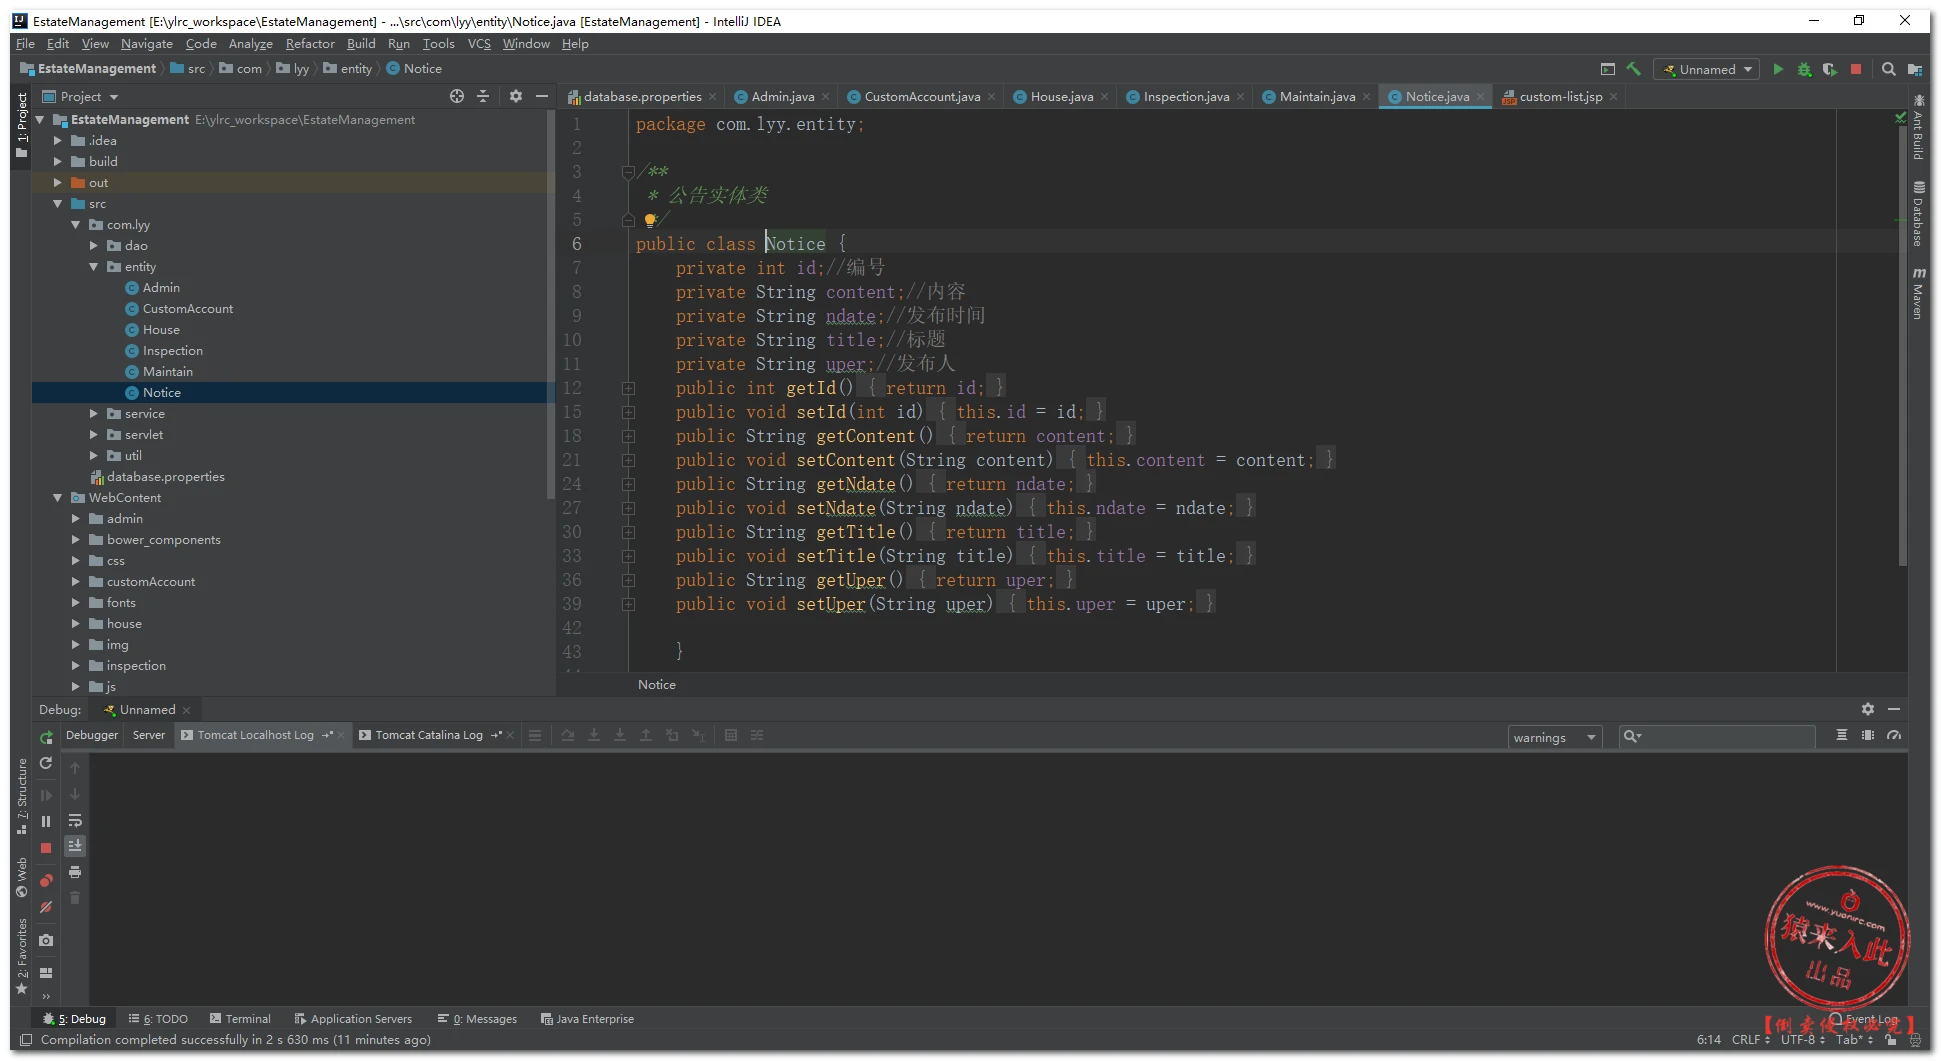
Task: Print the console output with printer icon
Action: tap(75, 872)
